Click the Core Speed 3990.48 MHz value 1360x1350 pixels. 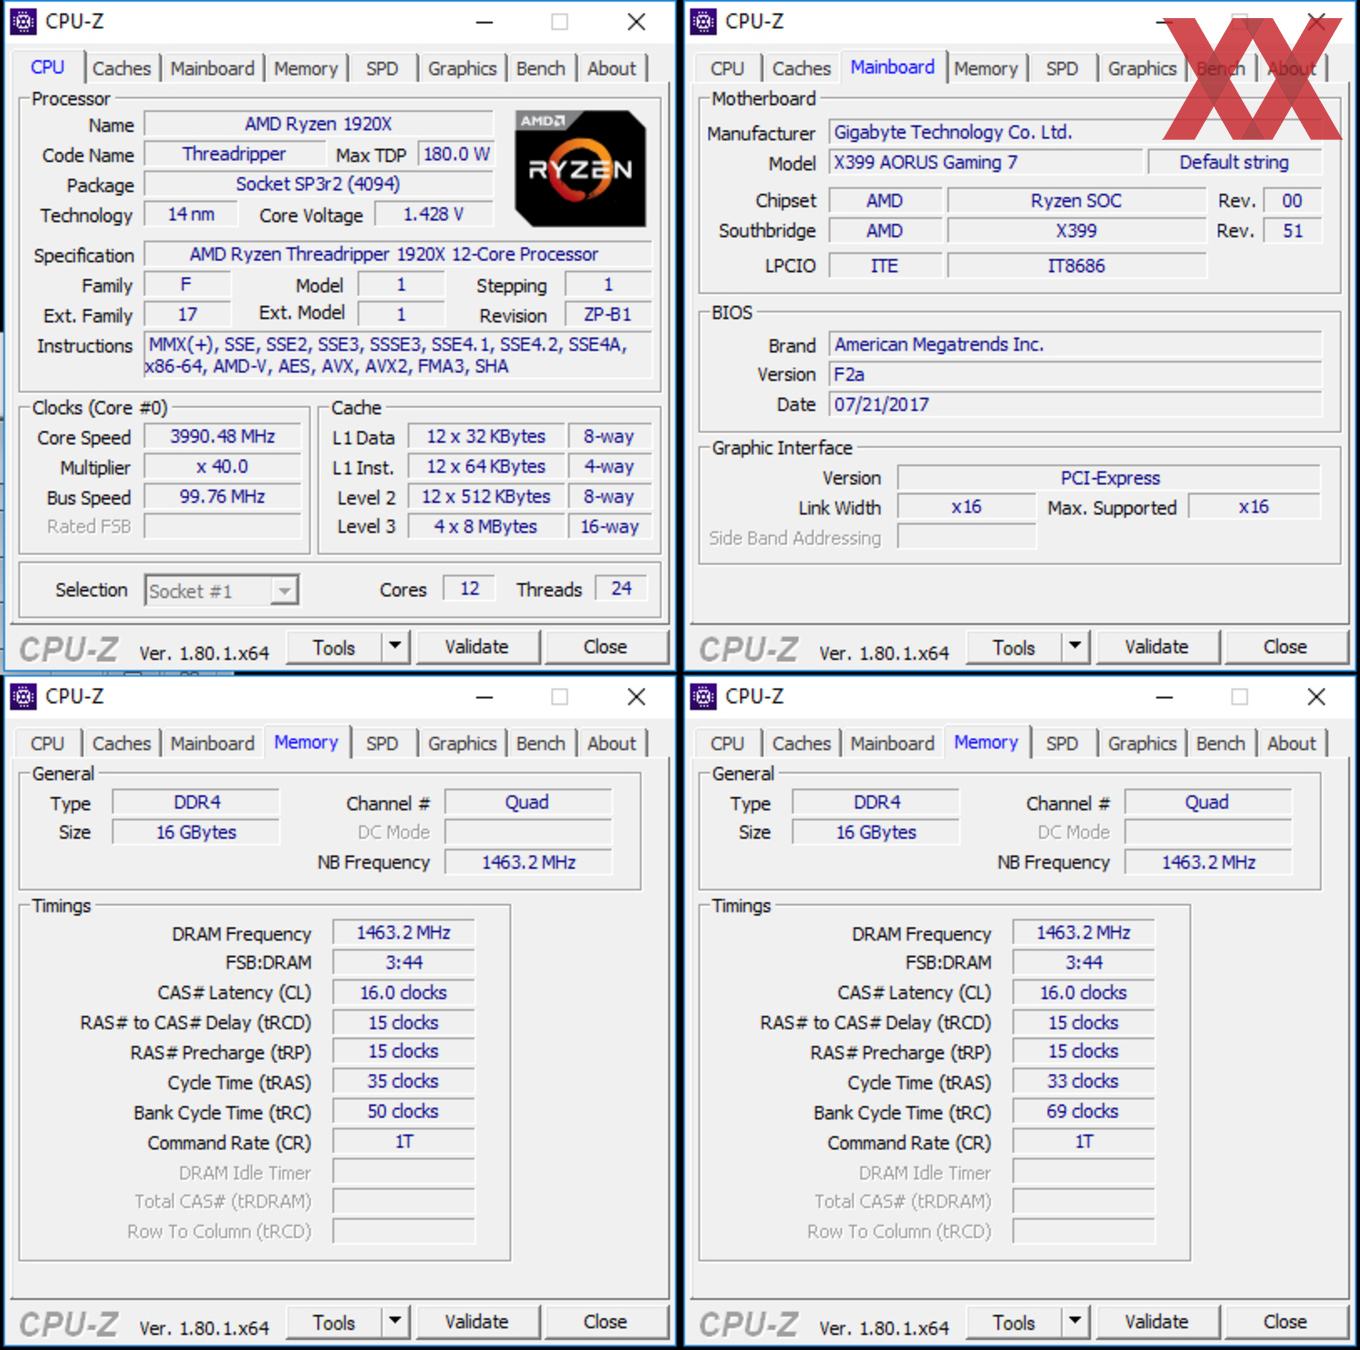click(x=222, y=437)
